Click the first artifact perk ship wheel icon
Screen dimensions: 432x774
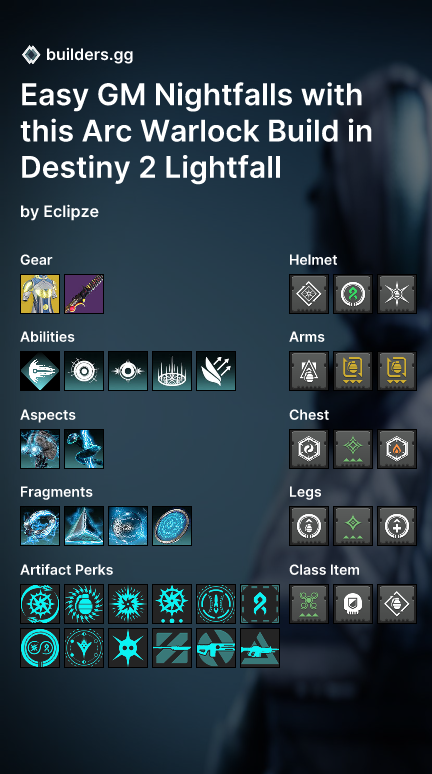(x=40, y=604)
